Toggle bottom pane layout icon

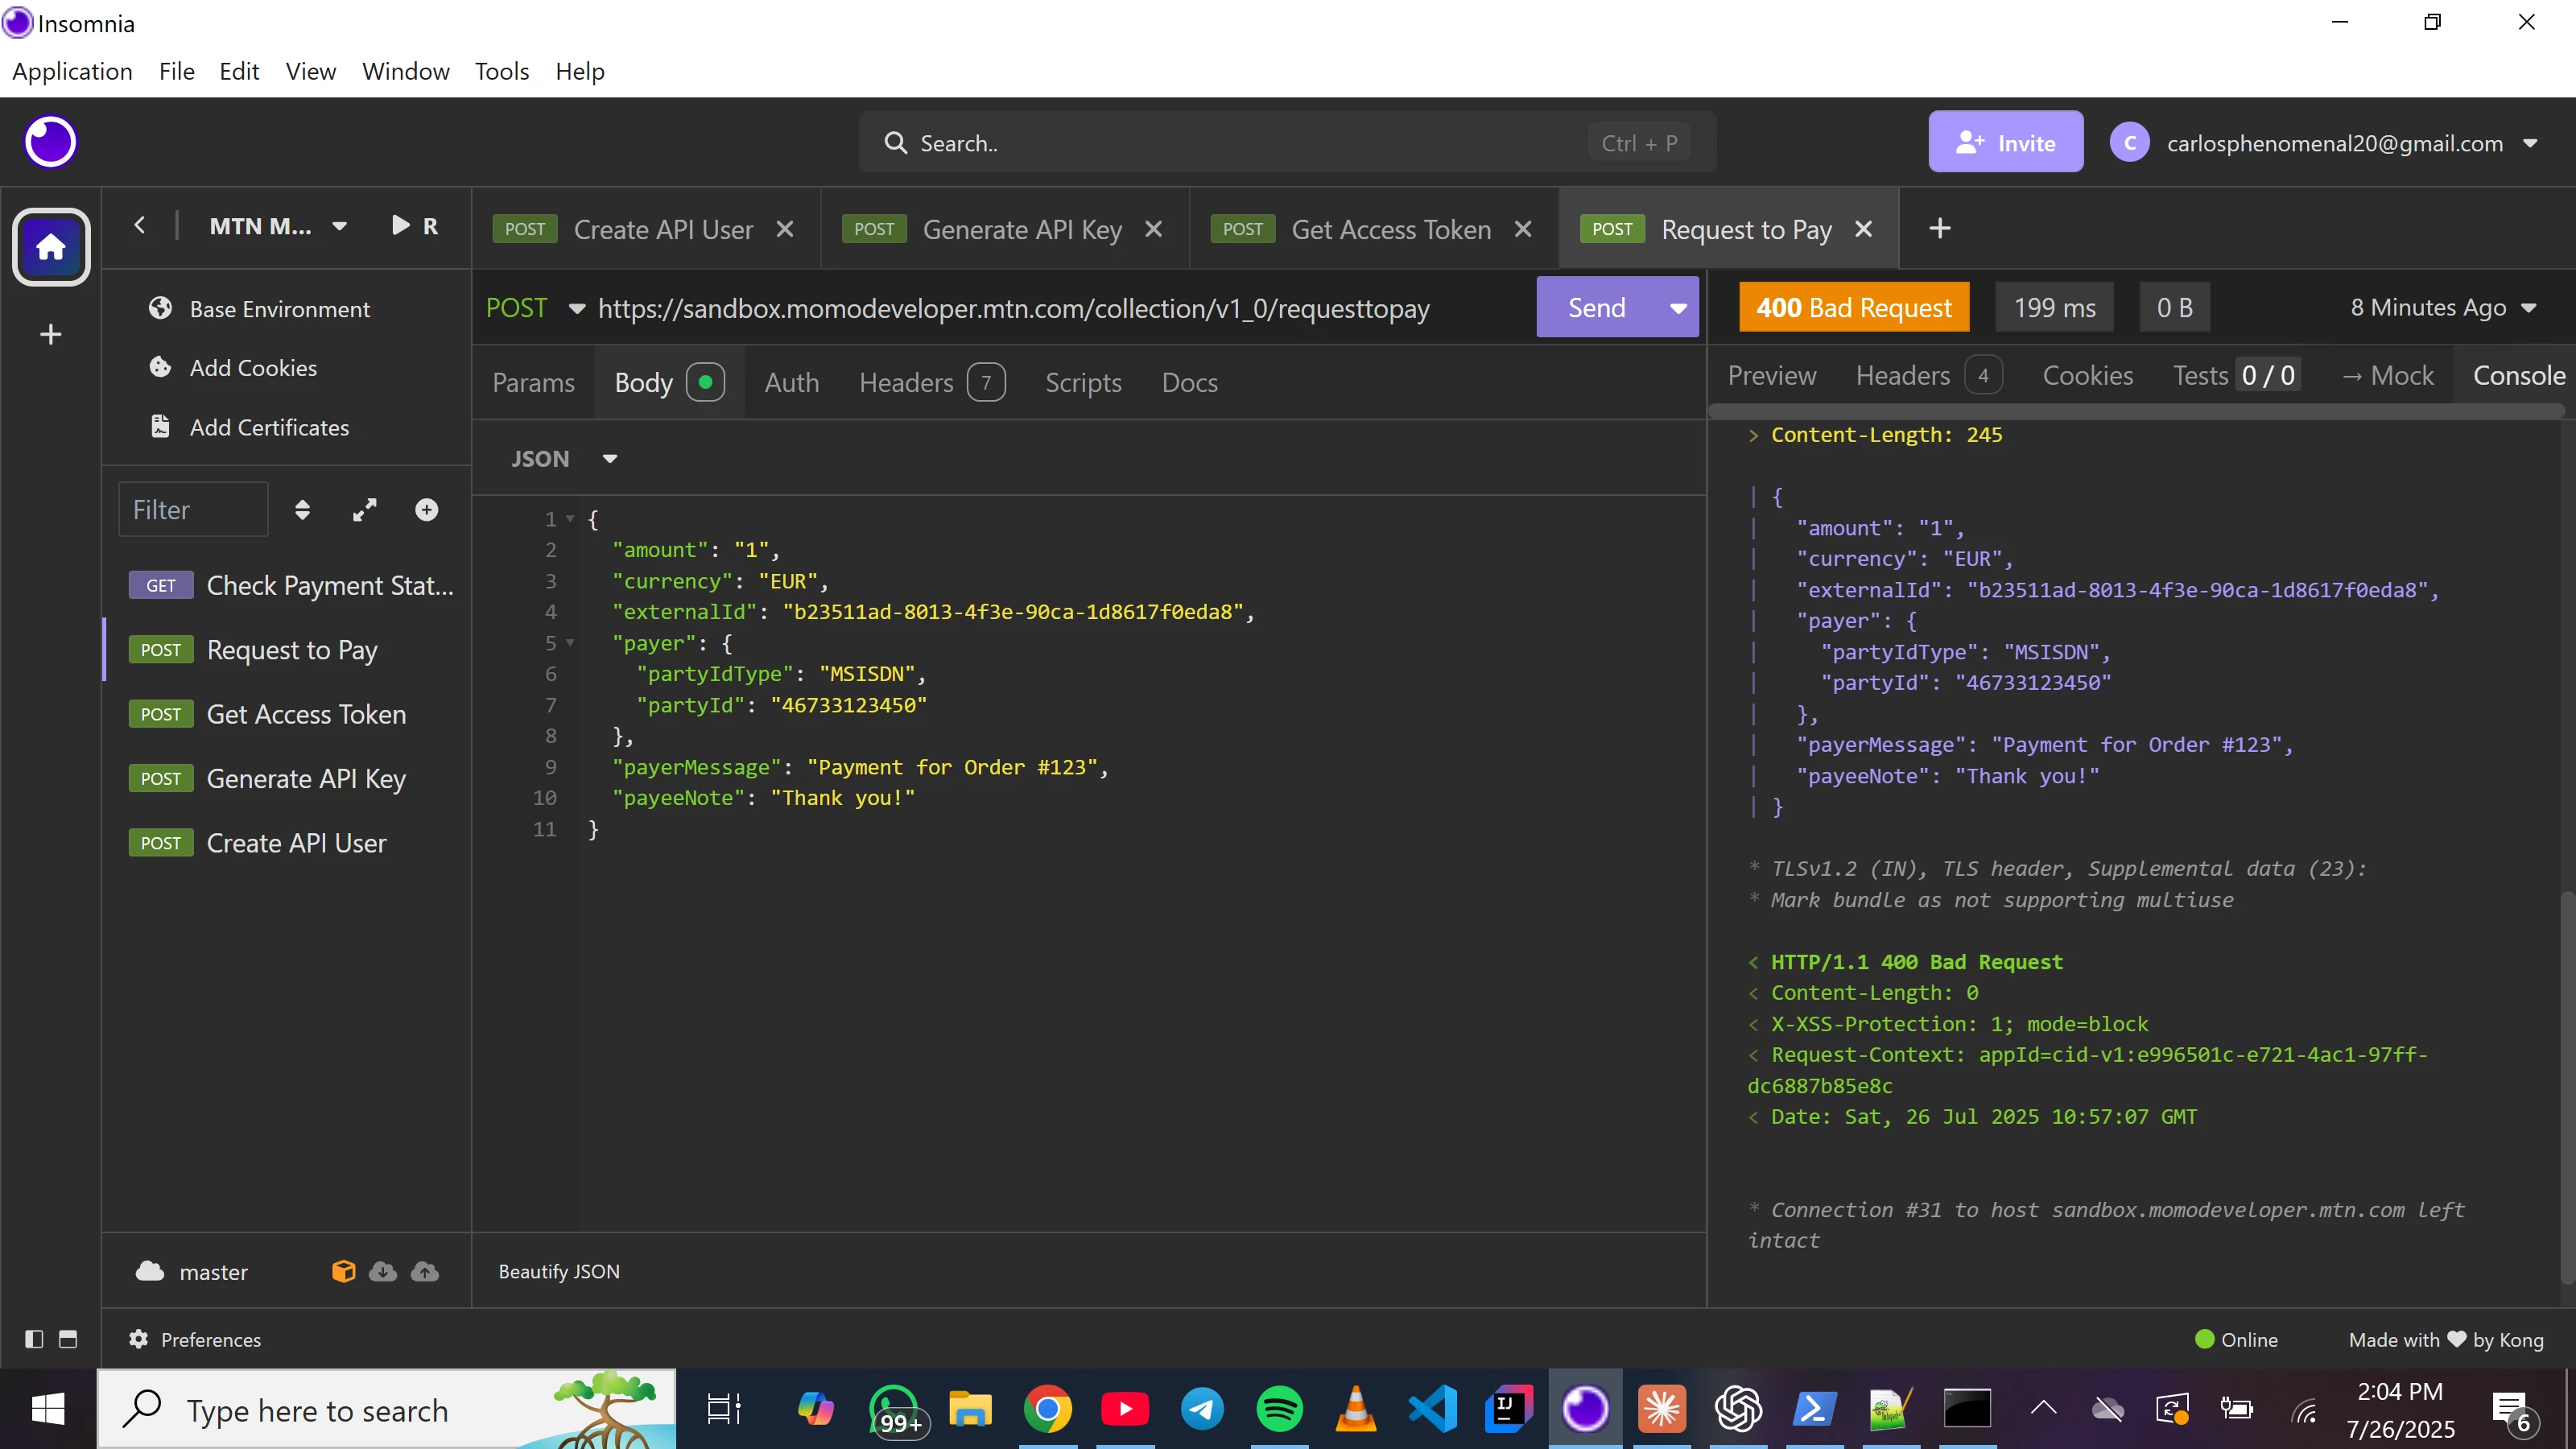click(68, 1339)
